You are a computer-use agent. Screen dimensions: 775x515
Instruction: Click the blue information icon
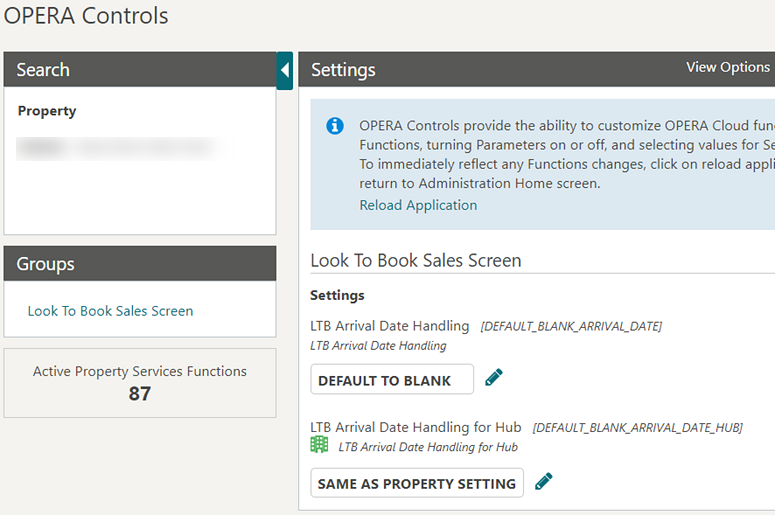(x=335, y=126)
